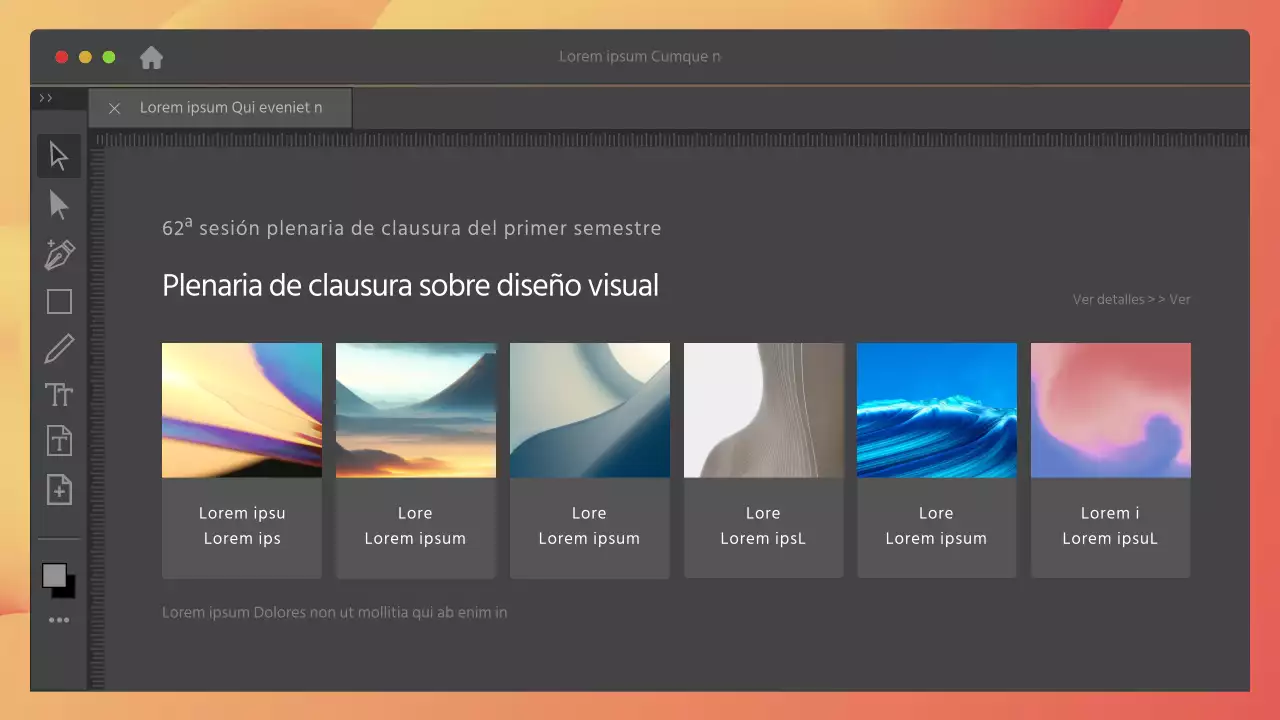Expand the chevrons panel toggle
Screen dimensions: 1280x720
tap(46, 98)
